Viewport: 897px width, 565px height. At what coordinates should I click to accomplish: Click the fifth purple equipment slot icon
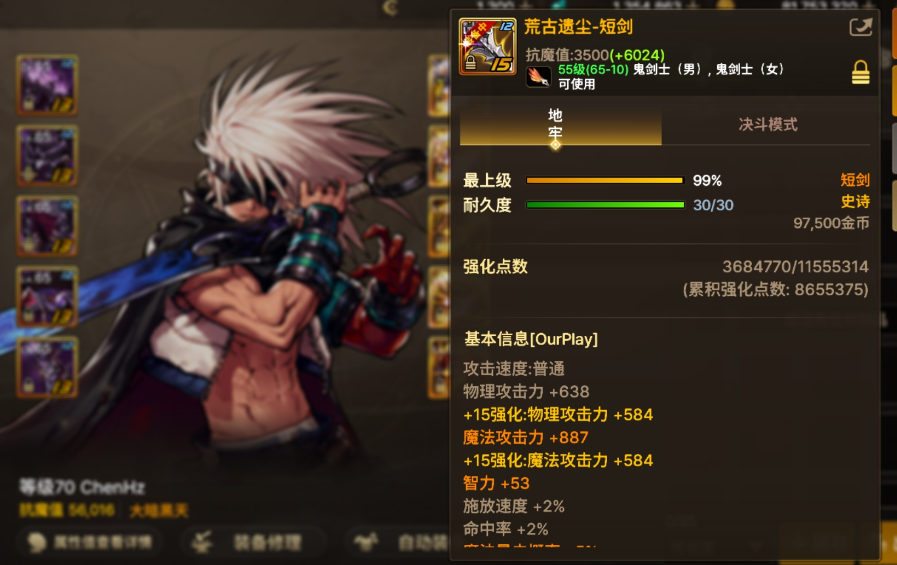(x=47, y=367)
